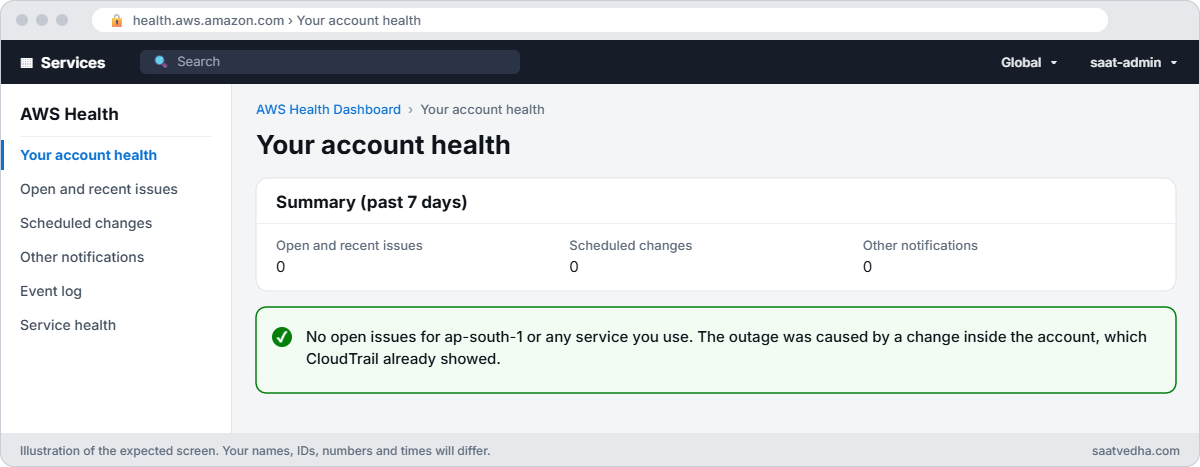Click the 0 count under Scheduled changes

[x=574, y=267]
